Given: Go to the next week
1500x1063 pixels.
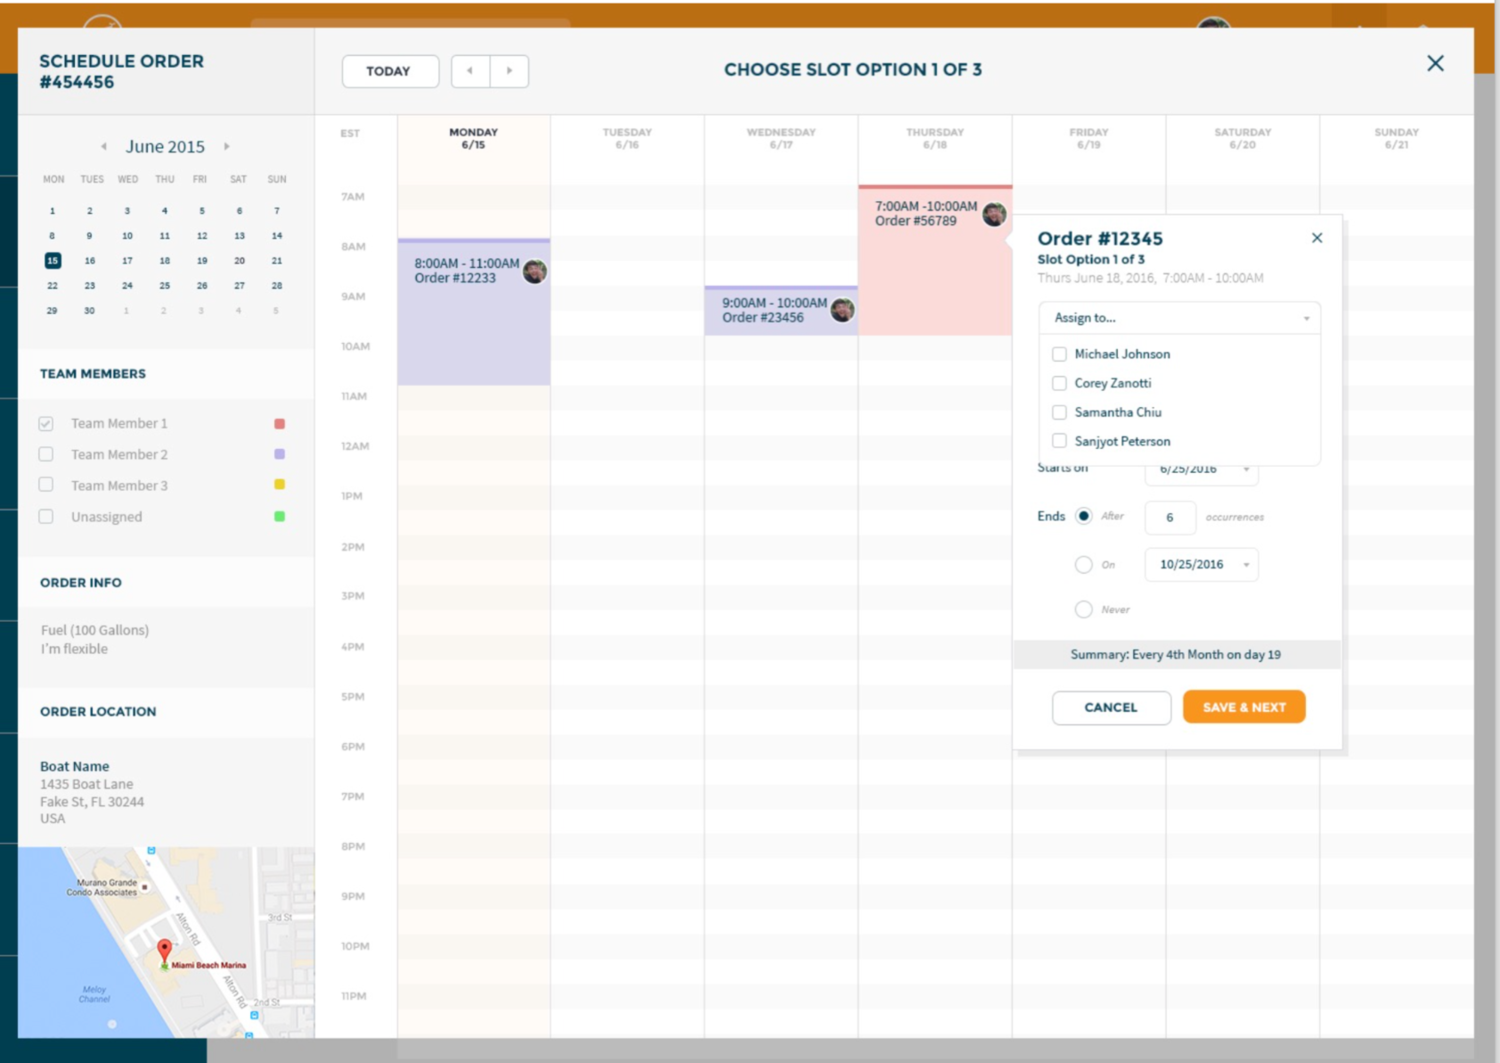Looking at the screenshot, I should click(509, 71).
